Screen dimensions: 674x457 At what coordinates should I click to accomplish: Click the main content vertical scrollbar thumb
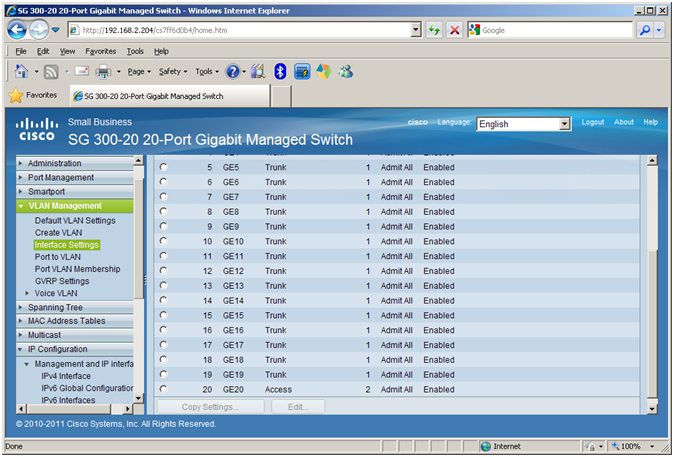click(652, 322)
